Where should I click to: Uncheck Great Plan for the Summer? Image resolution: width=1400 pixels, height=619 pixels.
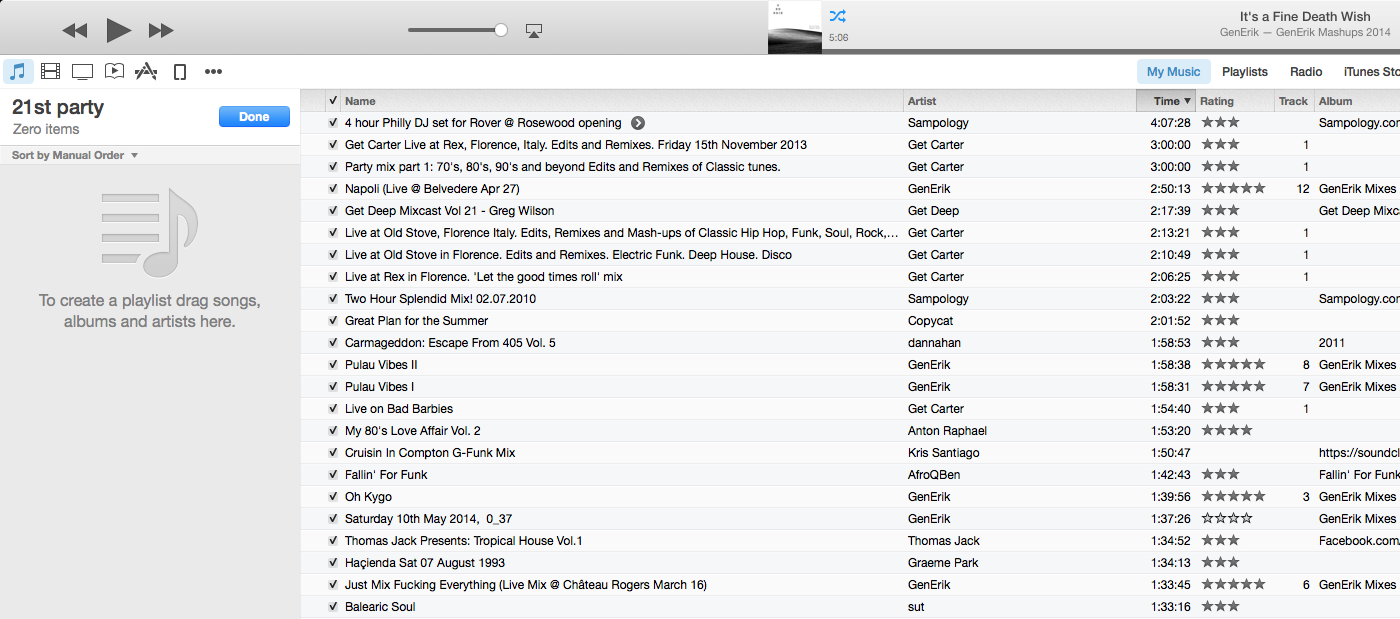[x=332, y=321]
